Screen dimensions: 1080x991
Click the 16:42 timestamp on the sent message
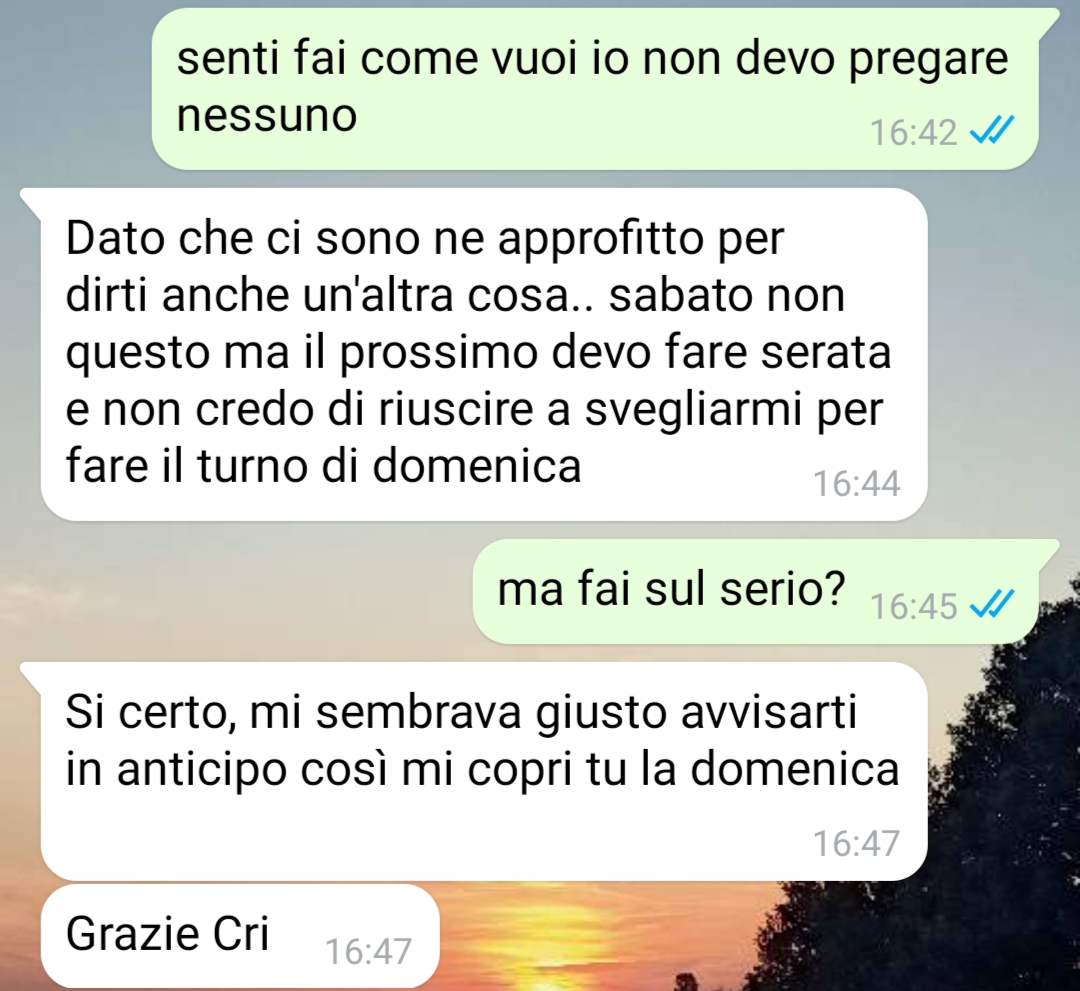[x=913, y=132]
